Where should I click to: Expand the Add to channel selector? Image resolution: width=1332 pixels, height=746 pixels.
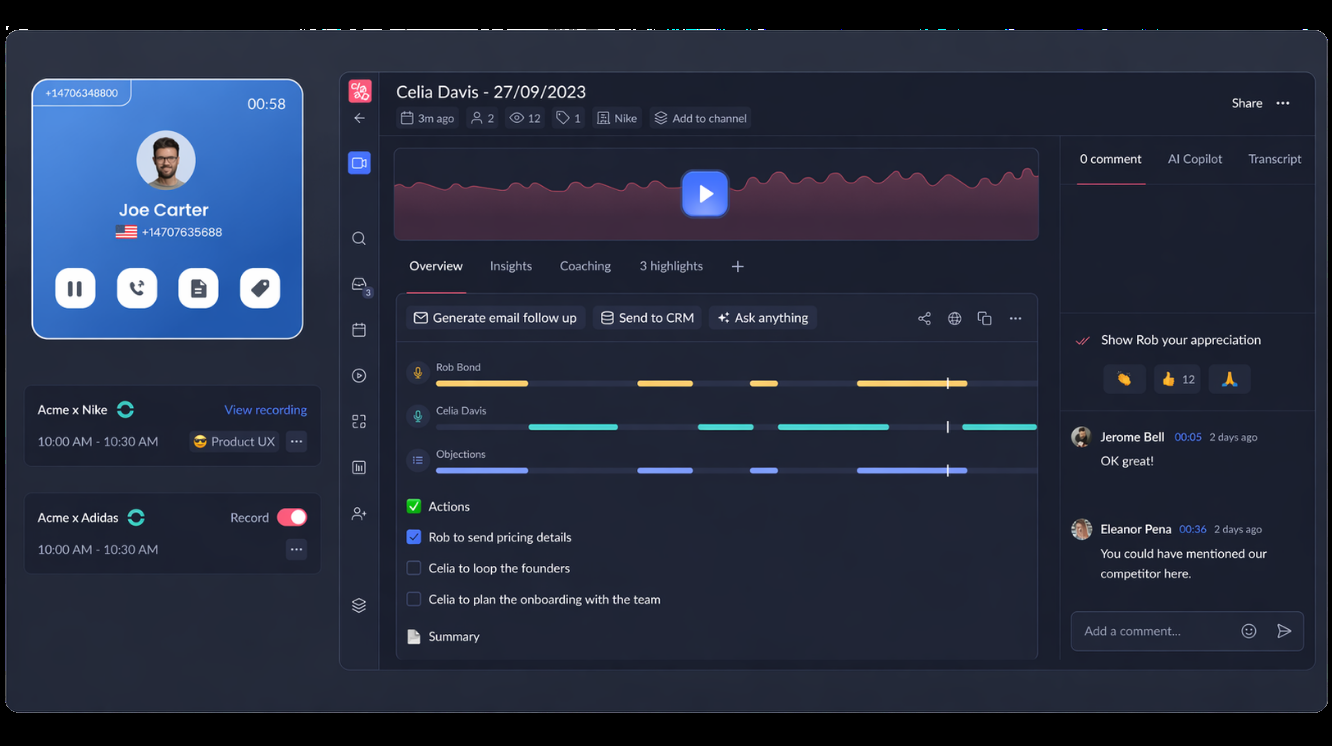coord(700,117)
